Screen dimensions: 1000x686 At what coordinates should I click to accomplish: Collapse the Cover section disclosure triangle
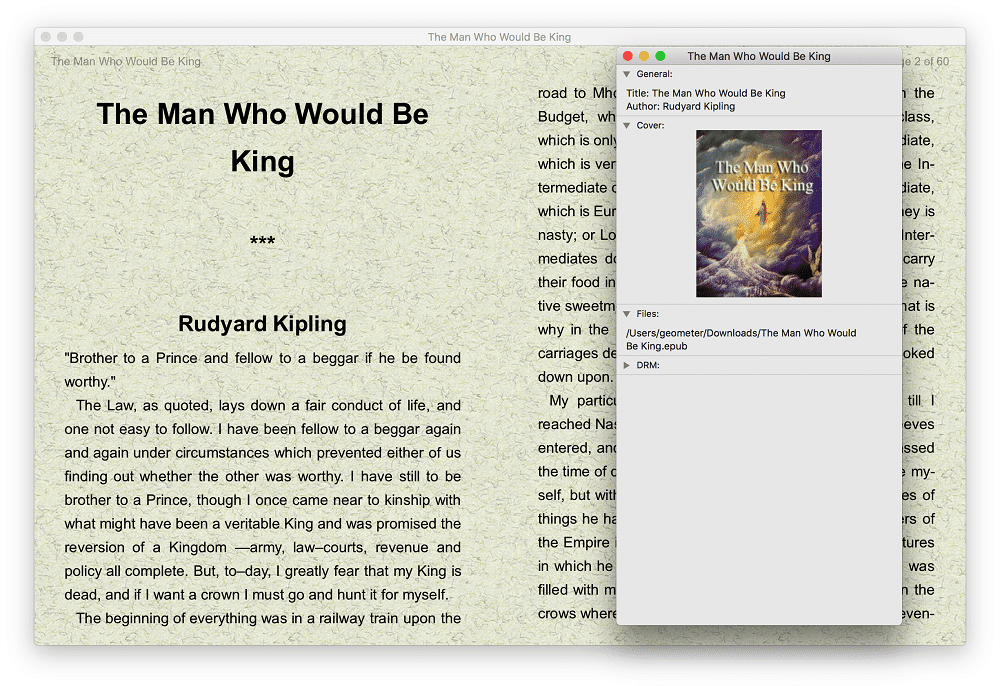[x=627, y=126]
